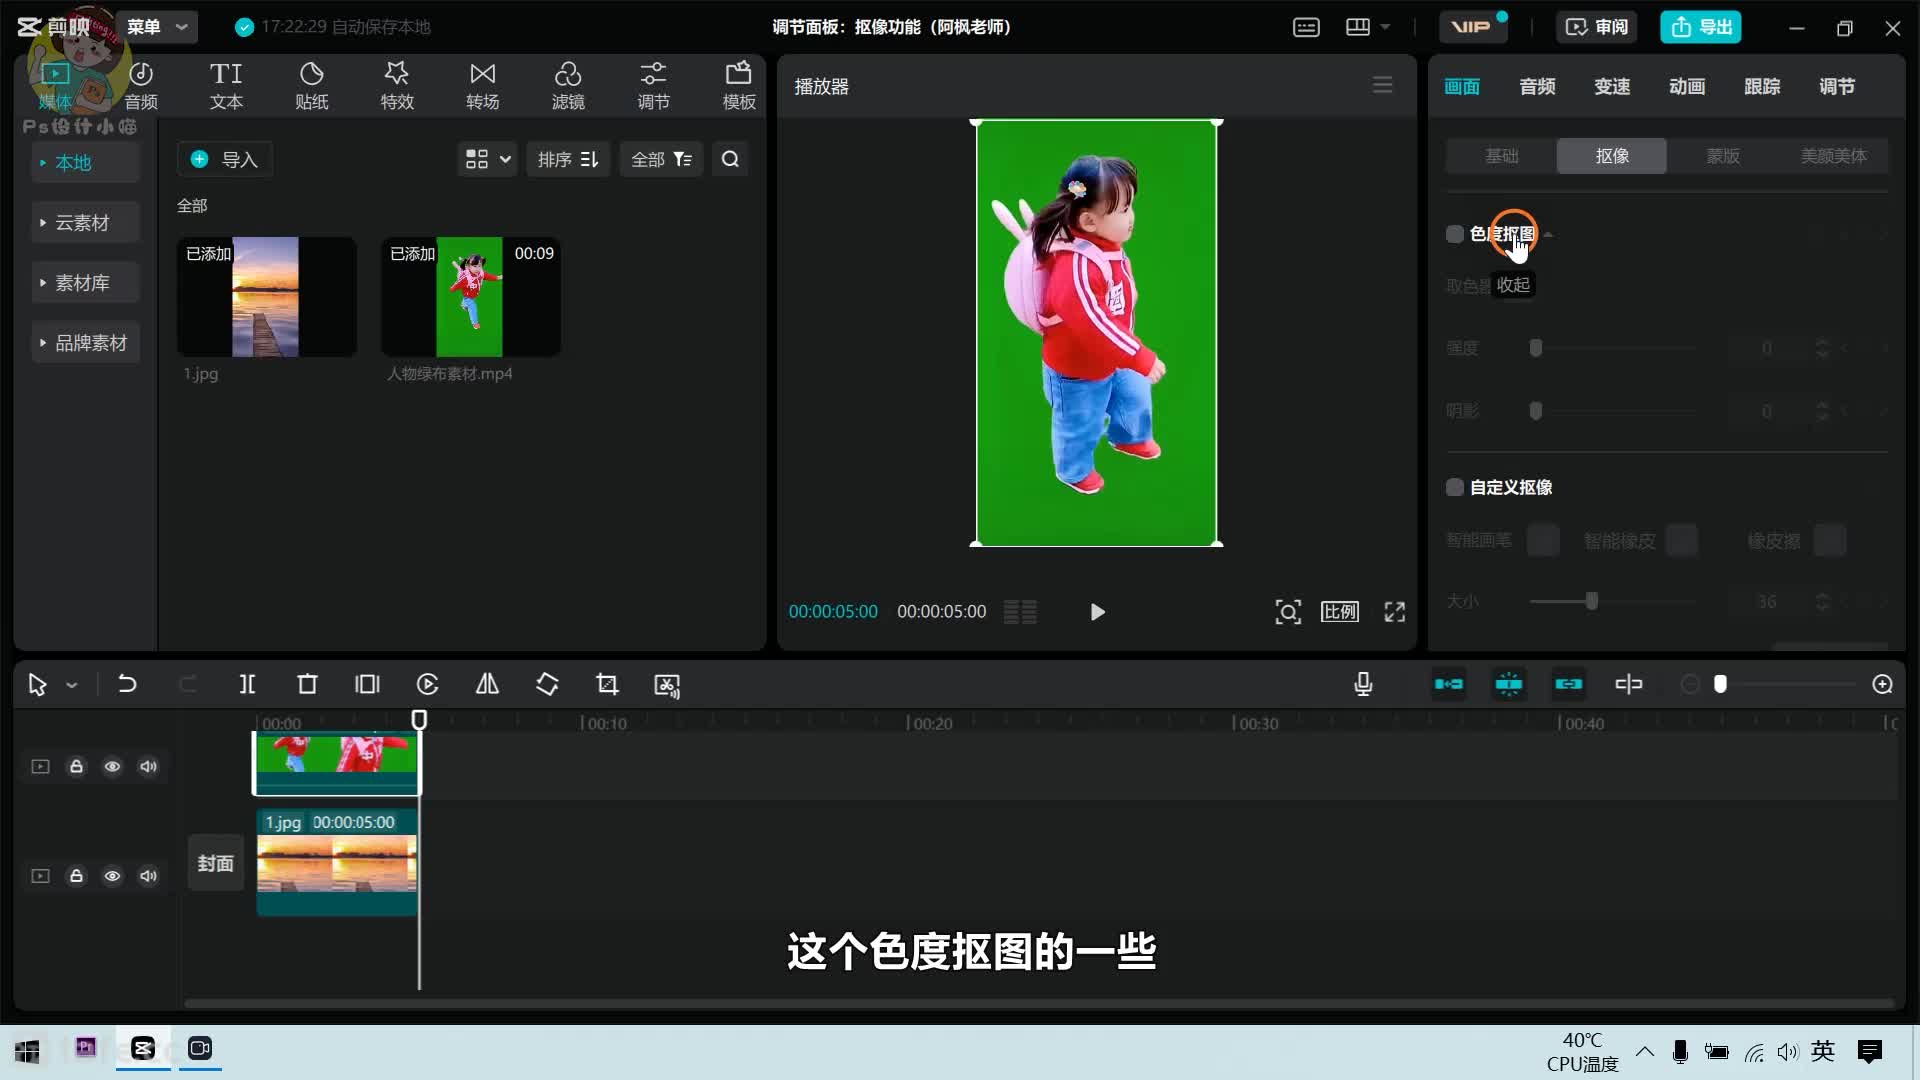Click the VIP button in title bar
The height and width of the screenshot is (1080, 1920).
click(x=1474, y=27)
